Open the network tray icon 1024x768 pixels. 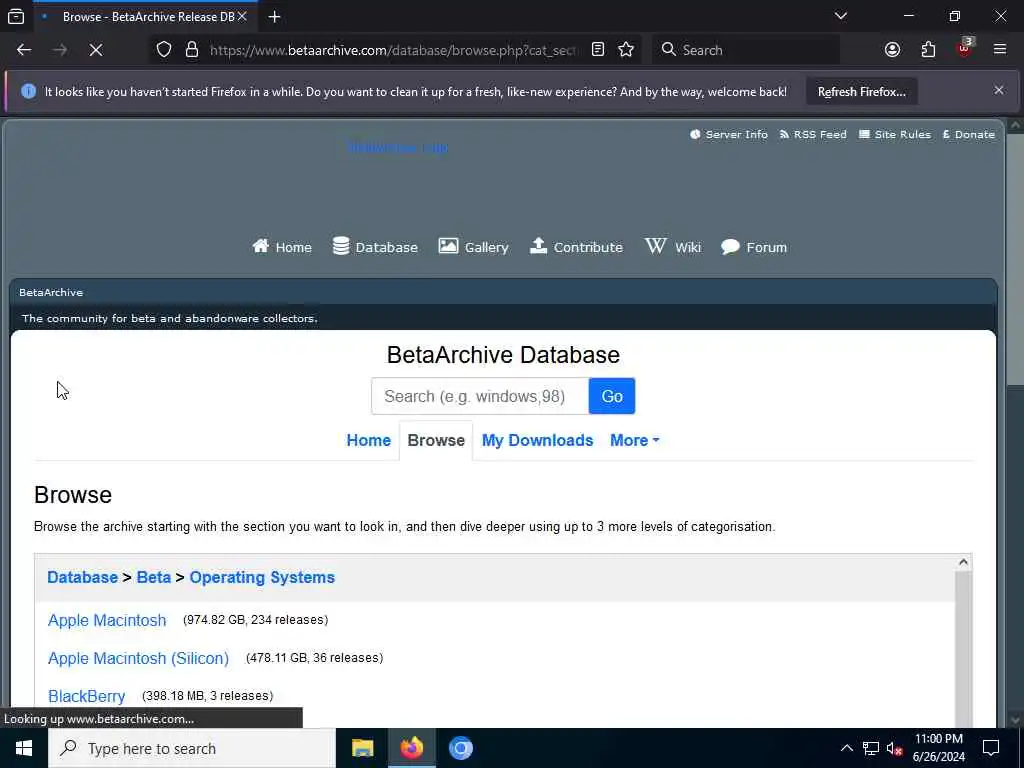tap(871, 748)
